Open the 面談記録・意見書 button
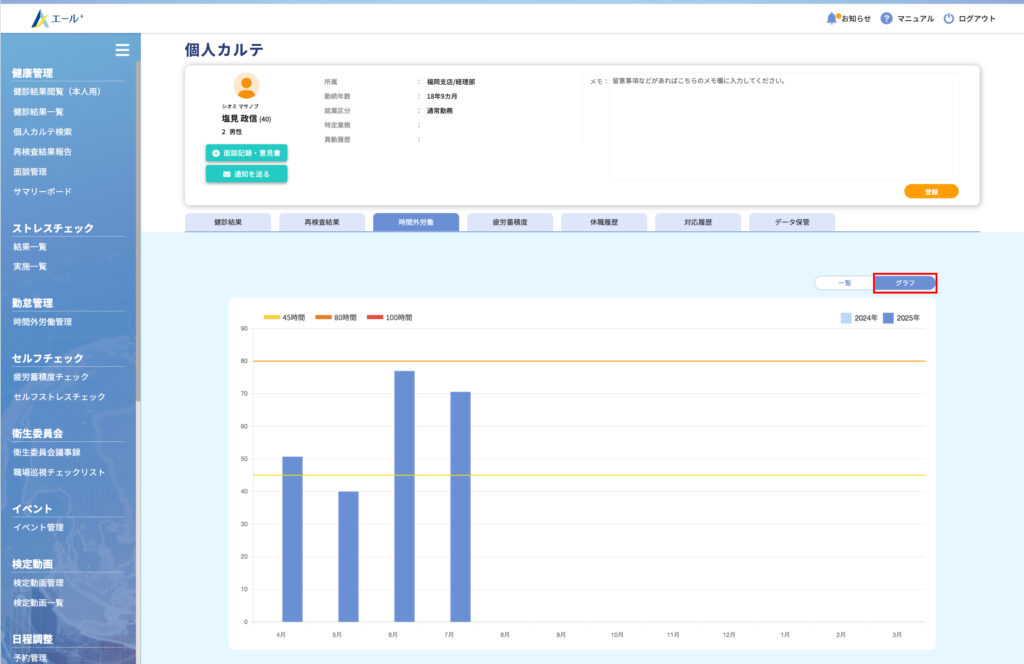 (246, 153)
